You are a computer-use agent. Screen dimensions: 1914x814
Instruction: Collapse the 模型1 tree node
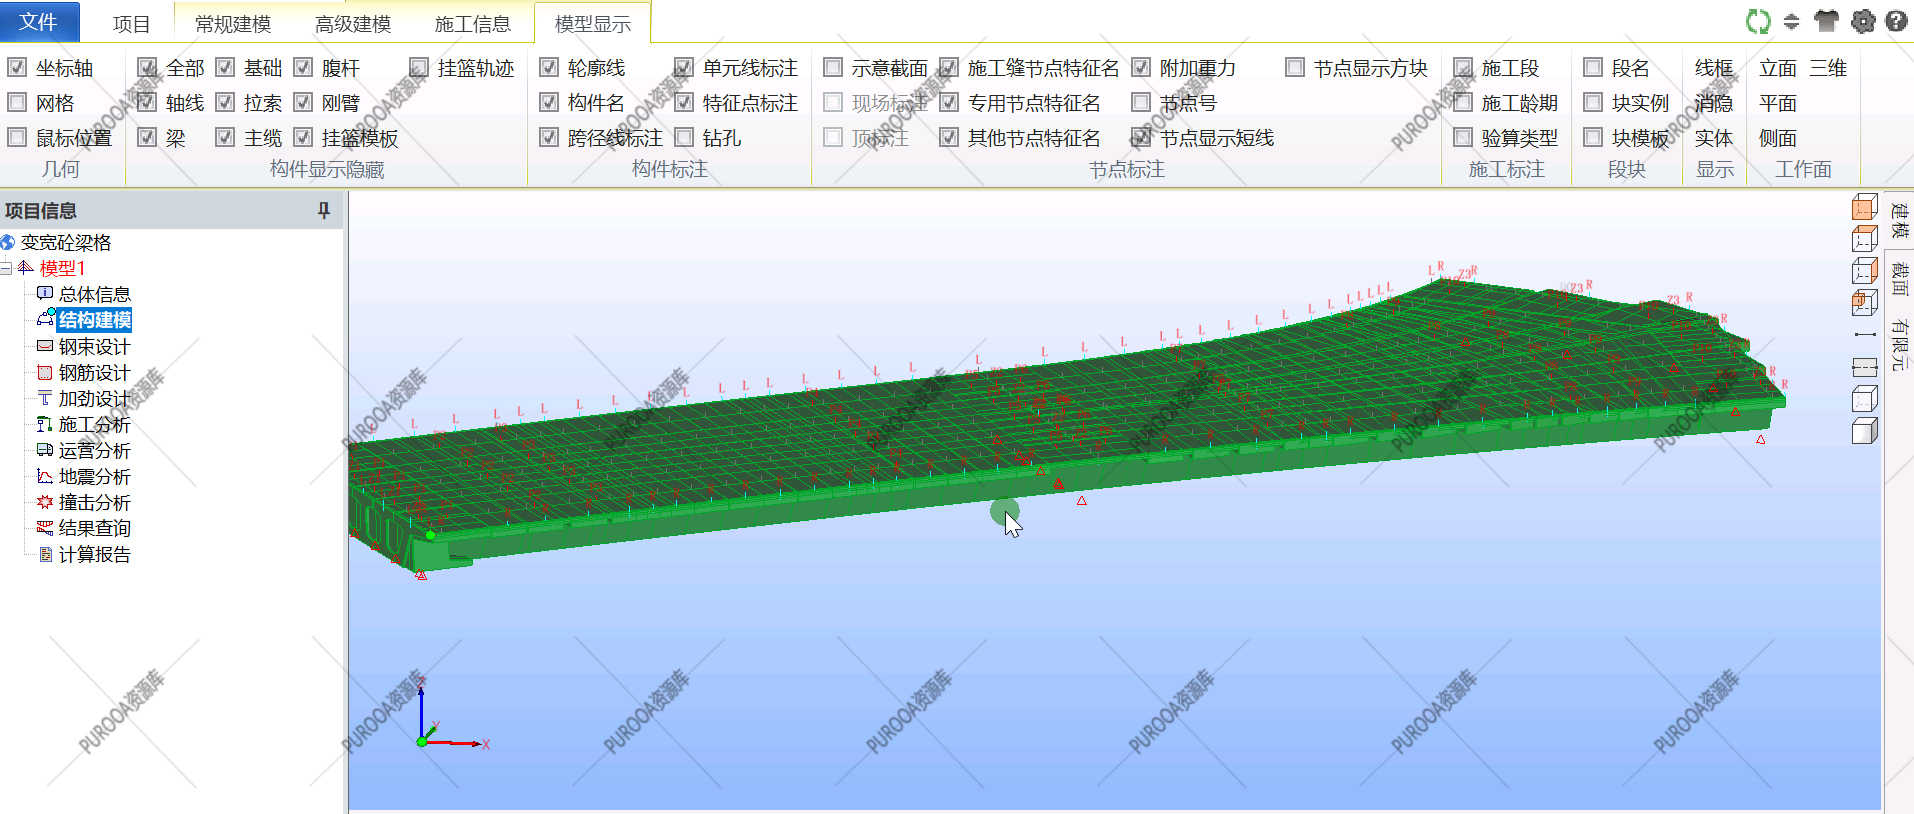click(x=6, y=268)
